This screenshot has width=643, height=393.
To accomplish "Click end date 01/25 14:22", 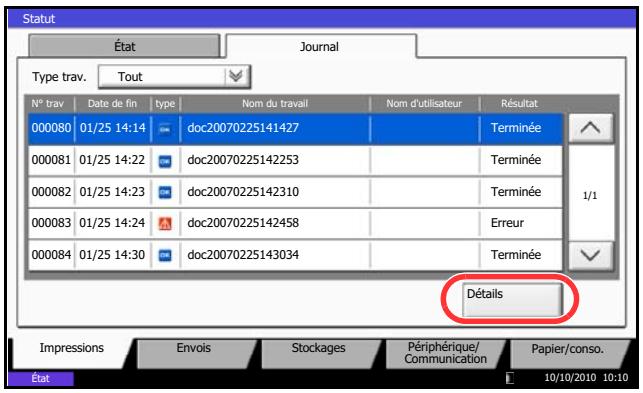I will 112,160.
